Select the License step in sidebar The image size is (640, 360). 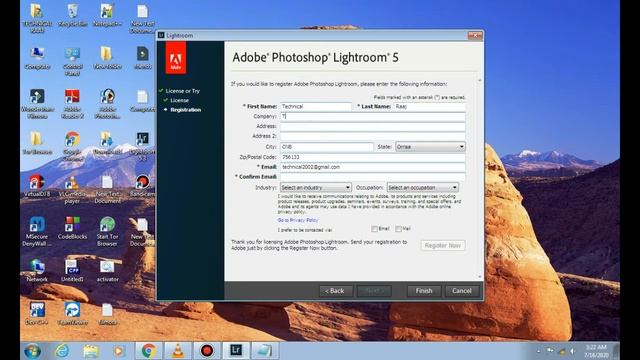[x=180, y=100]
